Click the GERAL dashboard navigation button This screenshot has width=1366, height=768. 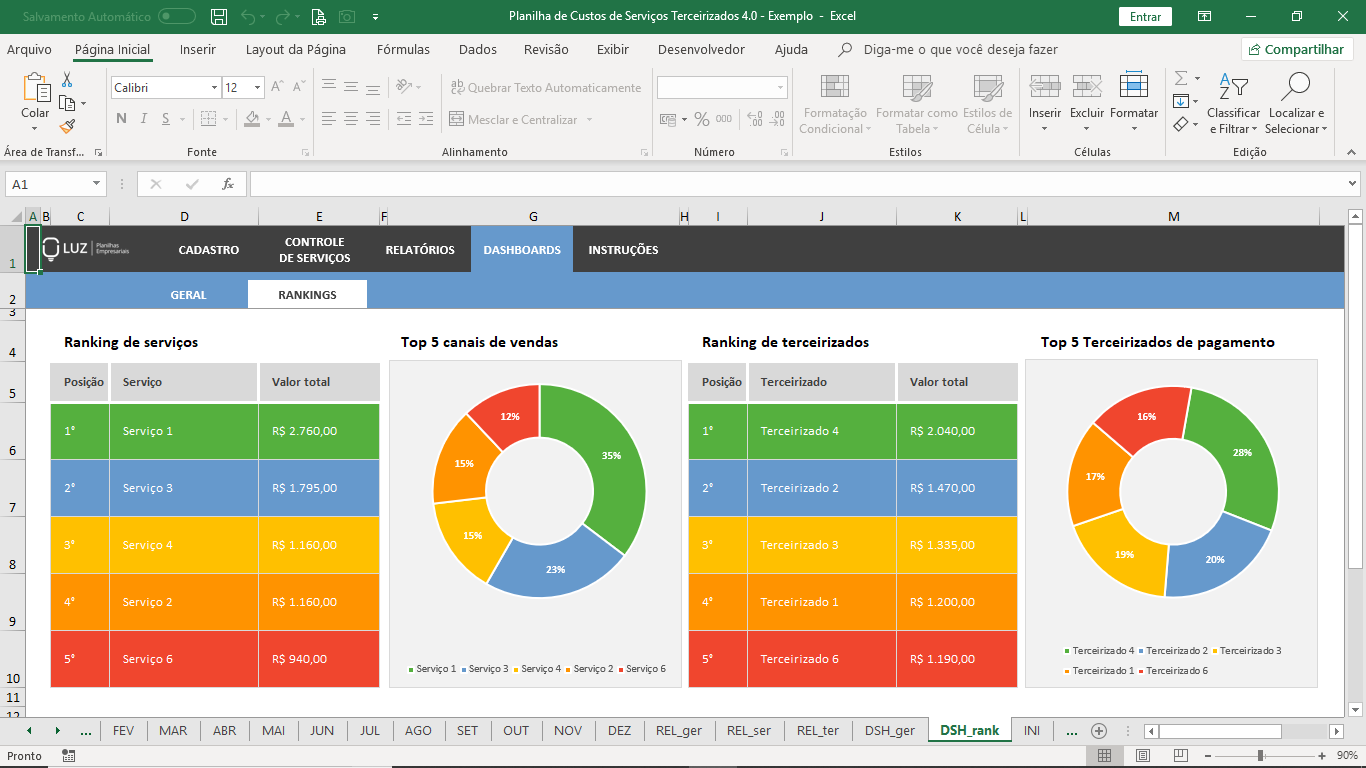click(x=188, y=295)
